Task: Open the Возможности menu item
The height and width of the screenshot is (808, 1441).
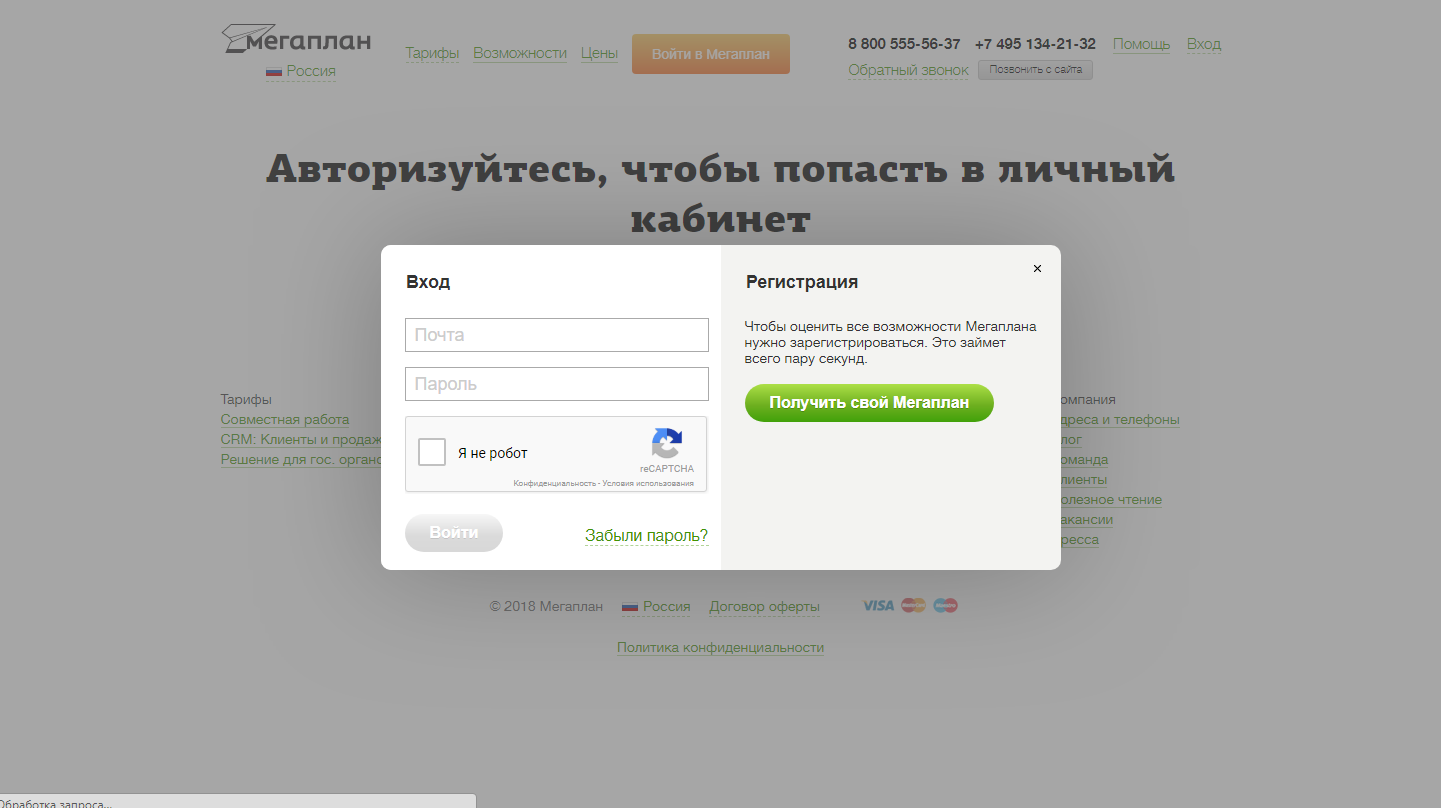Action: [520, 53]
